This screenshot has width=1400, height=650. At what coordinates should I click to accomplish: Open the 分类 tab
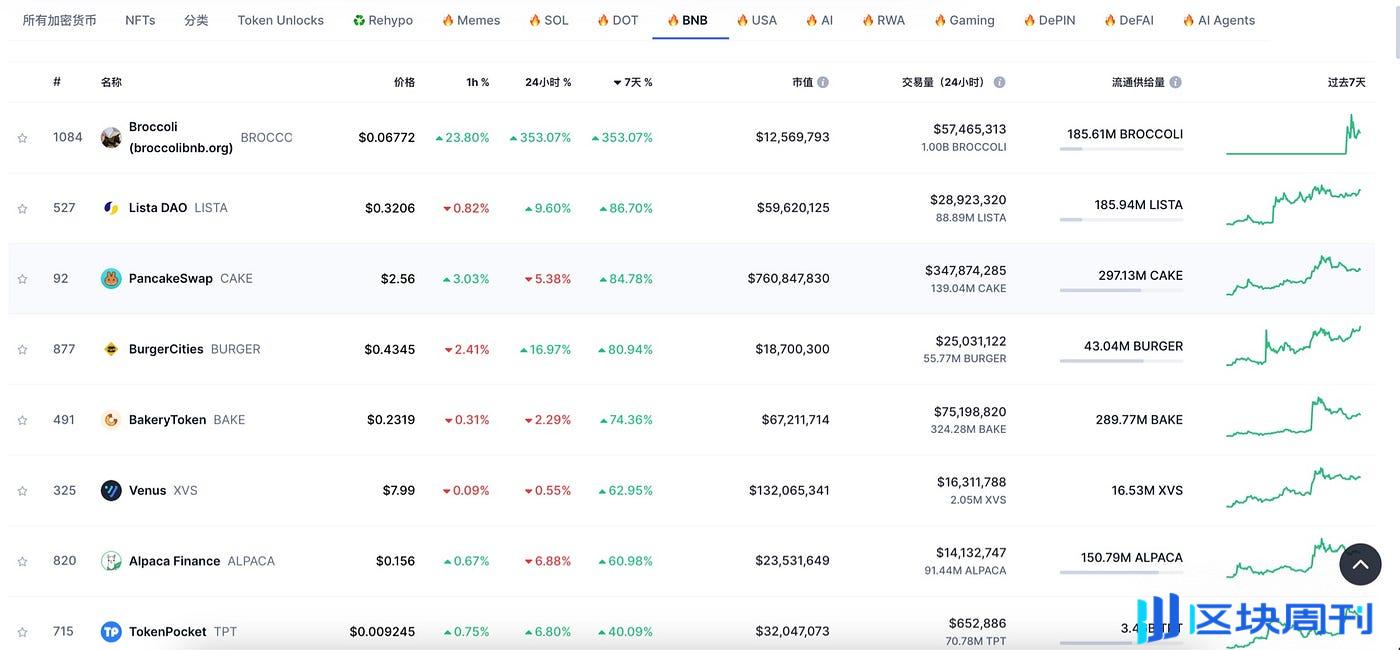tap(196, 20)
